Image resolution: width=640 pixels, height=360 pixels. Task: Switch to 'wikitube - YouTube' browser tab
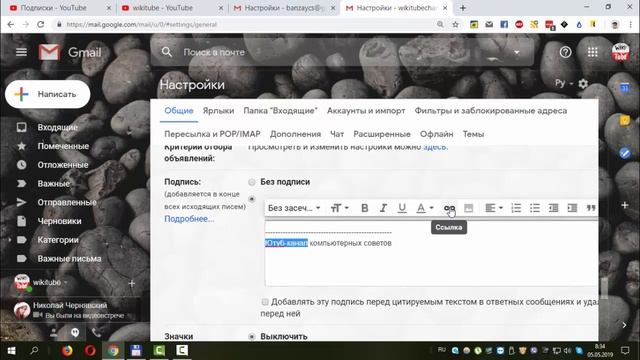click(x=171, y=8)
